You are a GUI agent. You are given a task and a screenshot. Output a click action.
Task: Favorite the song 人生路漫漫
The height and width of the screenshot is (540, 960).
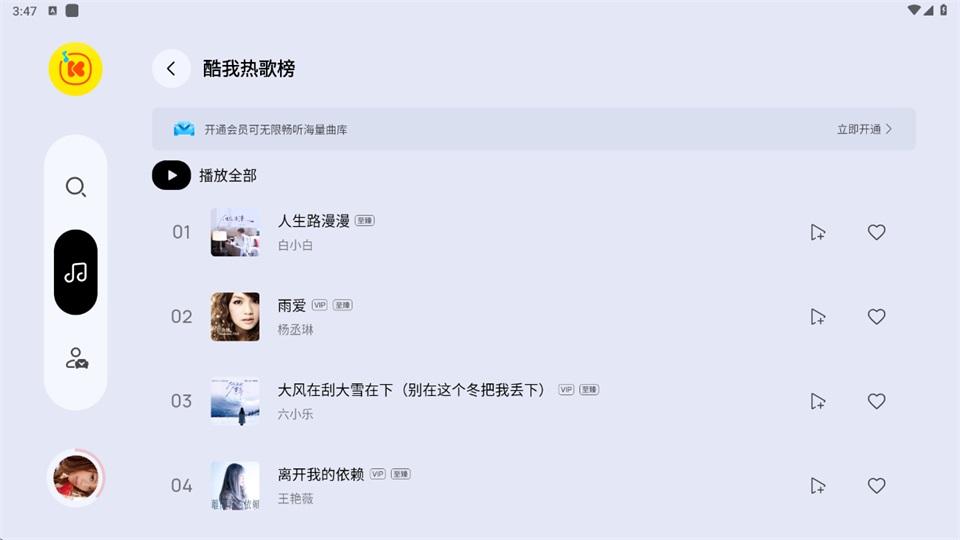point(876,232)
